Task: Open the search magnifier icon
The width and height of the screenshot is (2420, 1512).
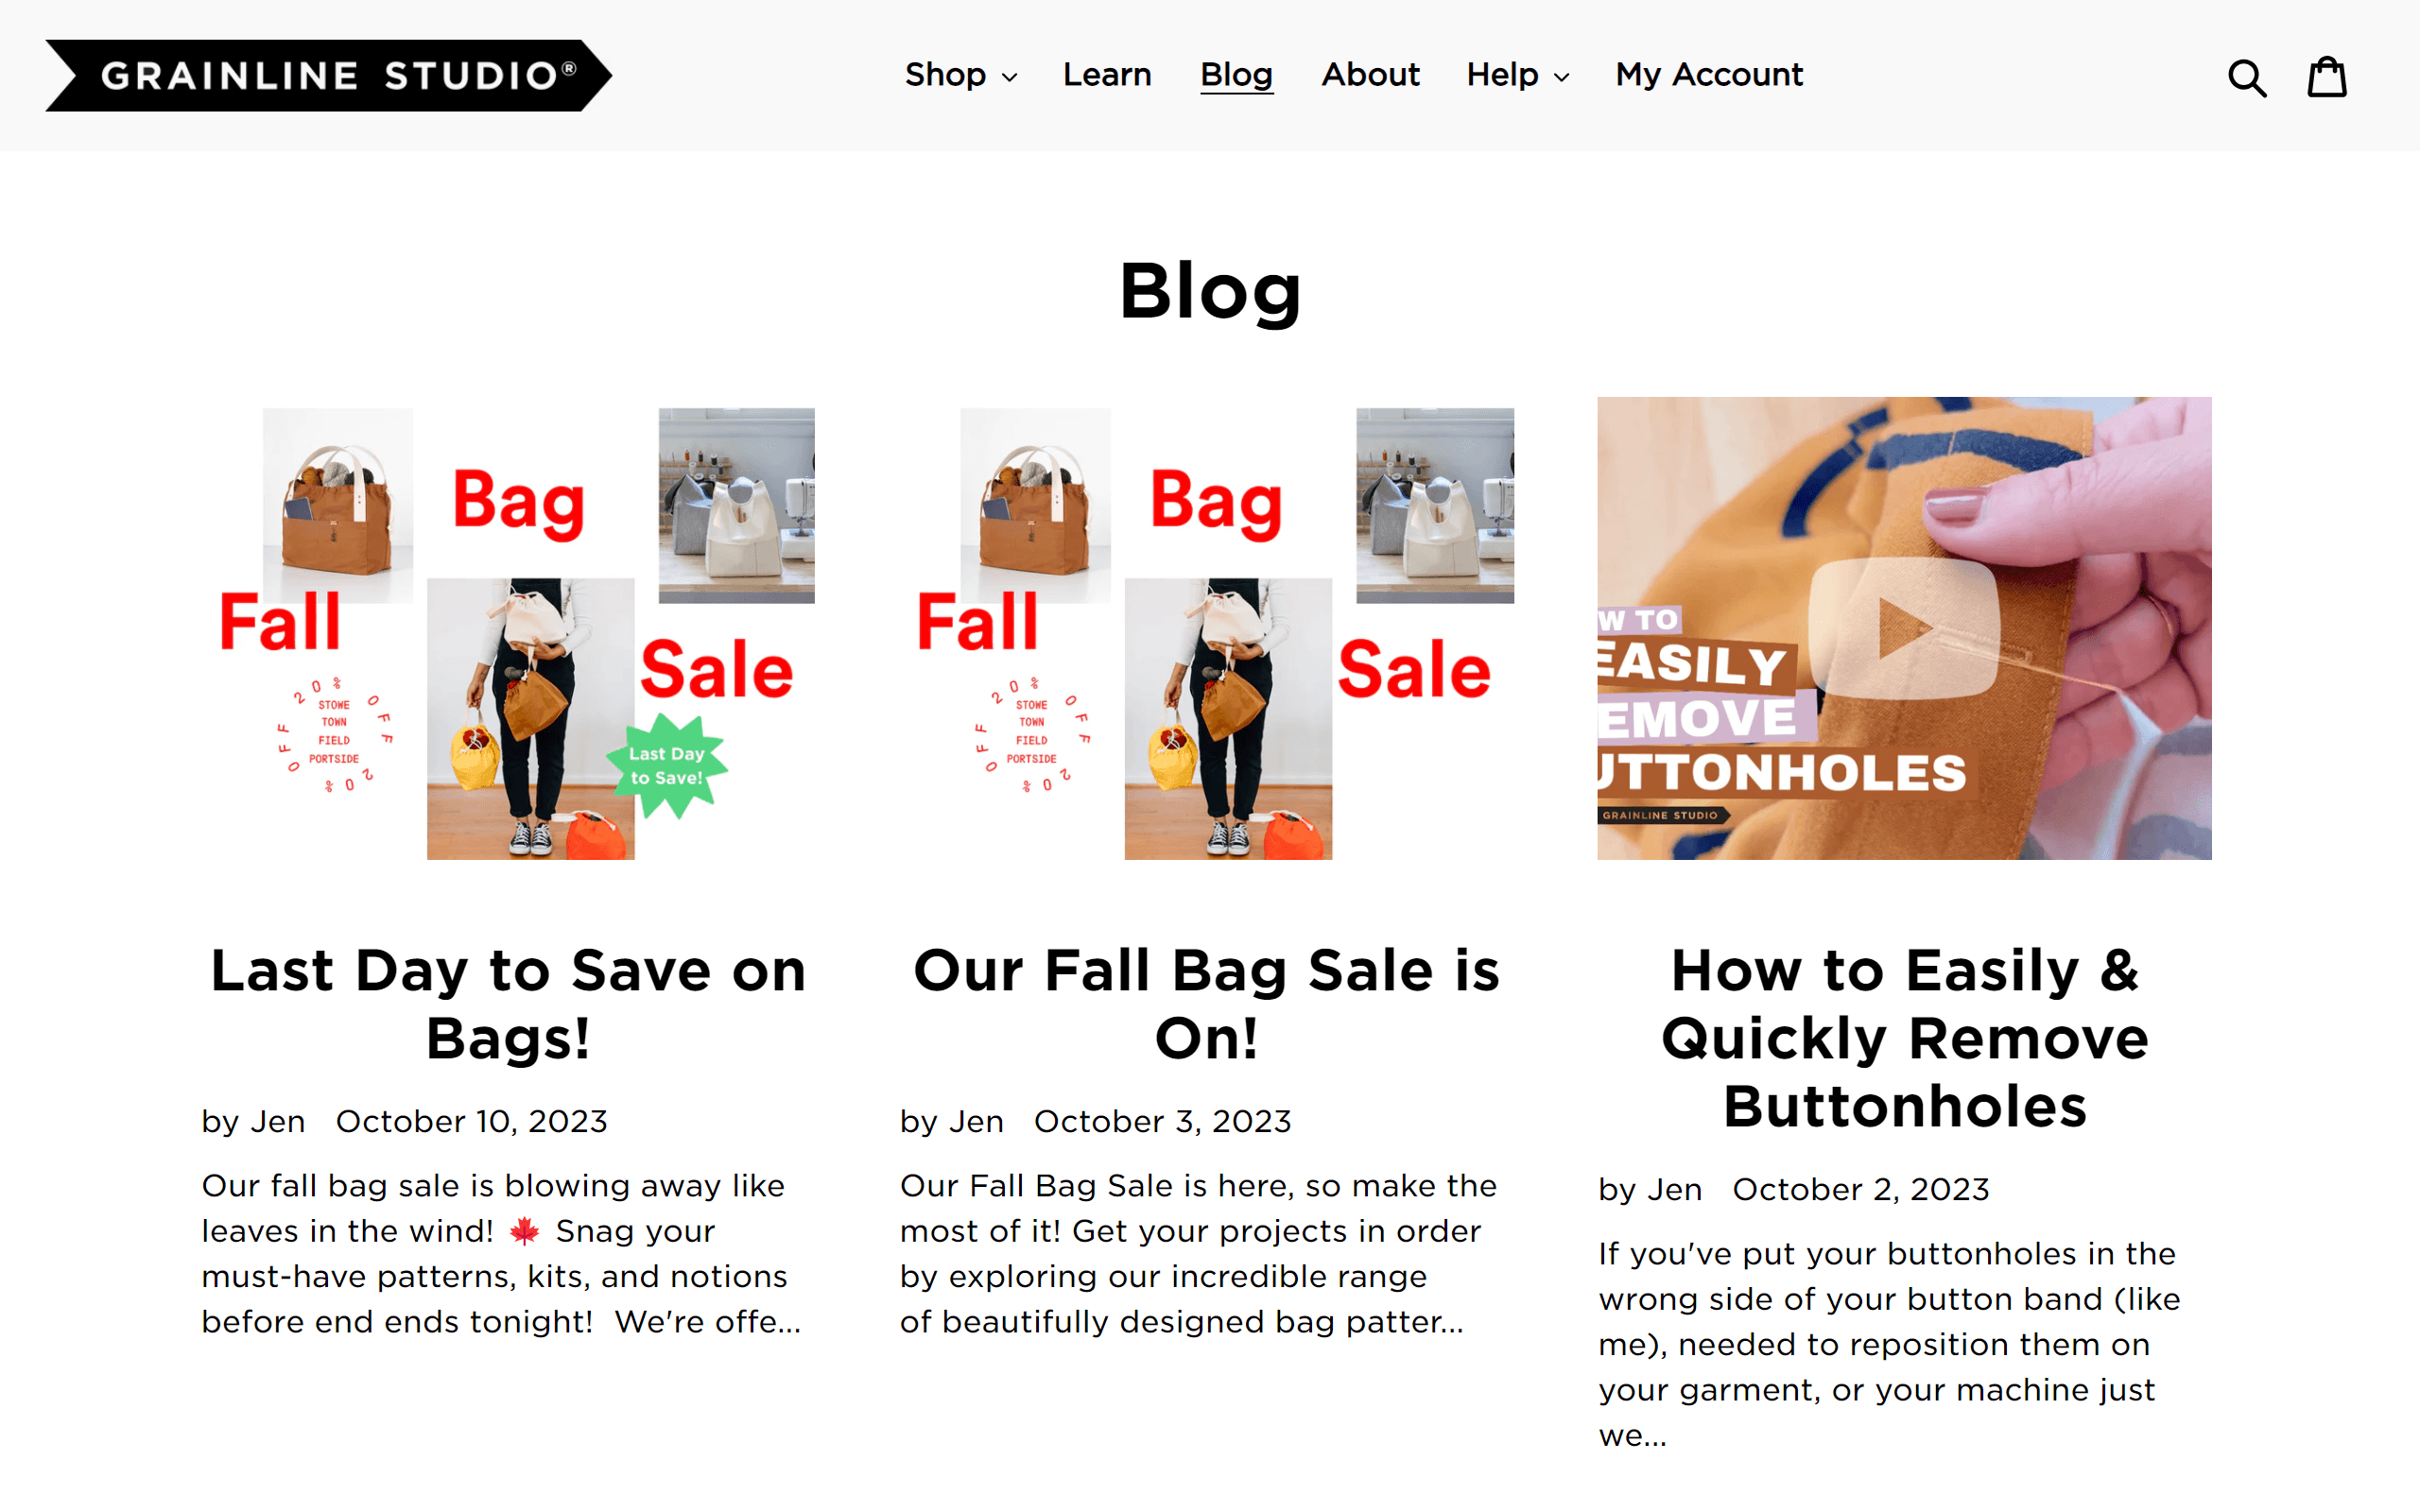Action: click(2247, 77)
